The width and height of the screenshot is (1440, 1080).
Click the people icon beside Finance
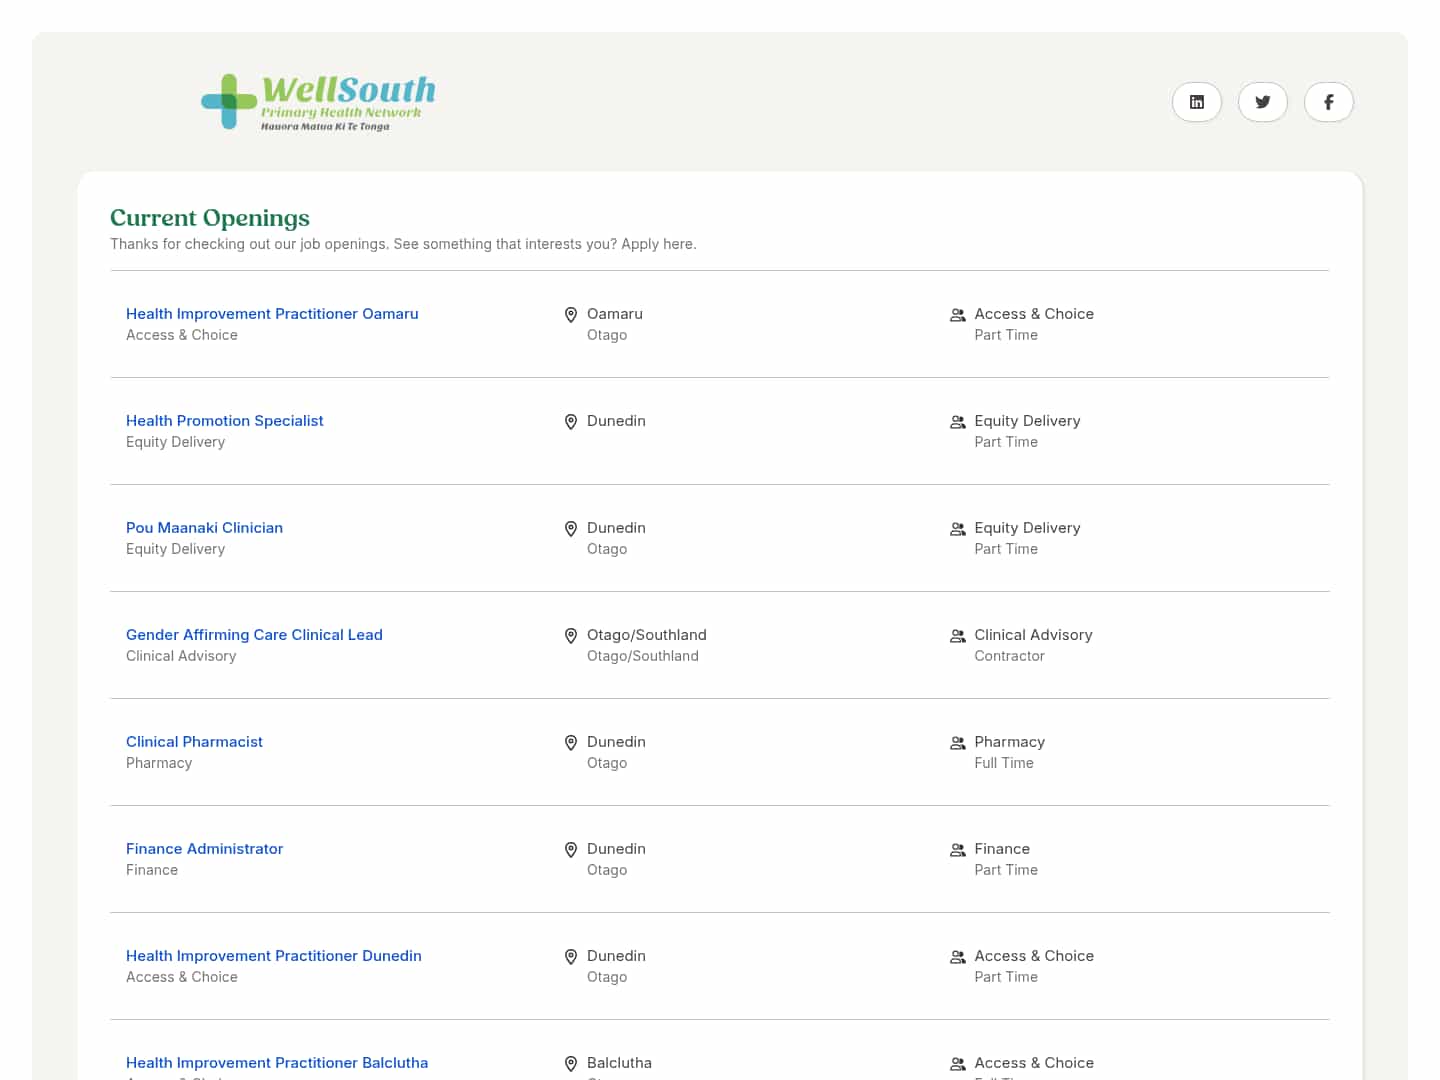click(x=957, y=850)
